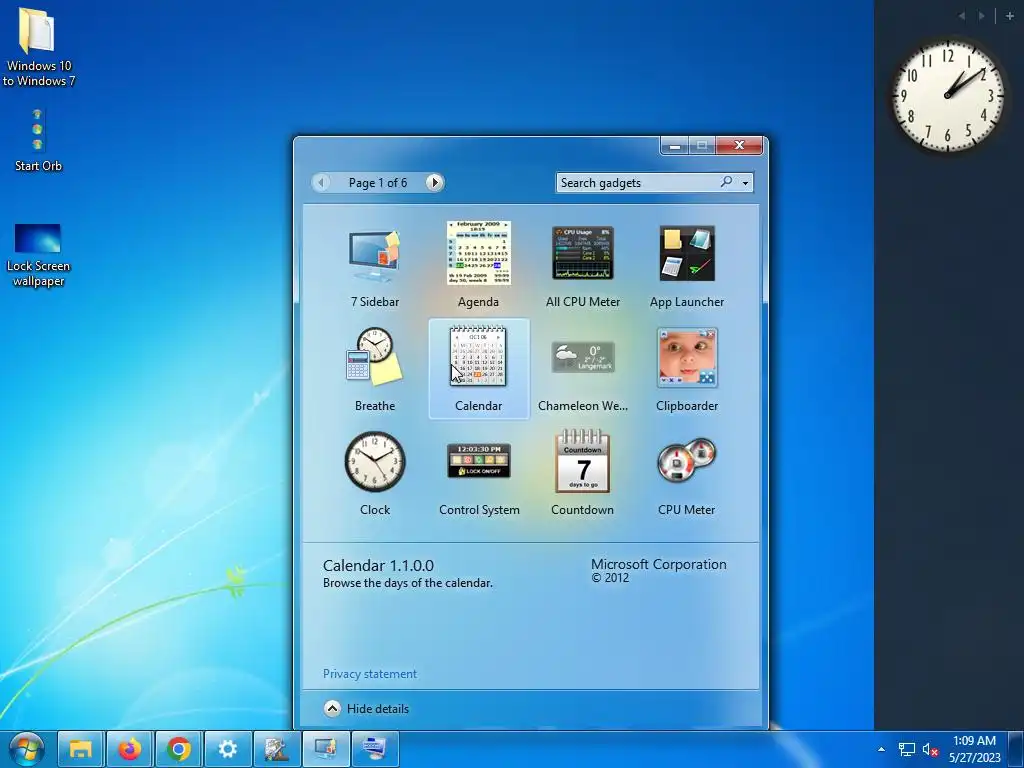Select the Clipboarder gadget
This screenshot has width=1024, height=768.
pos(686,370)
